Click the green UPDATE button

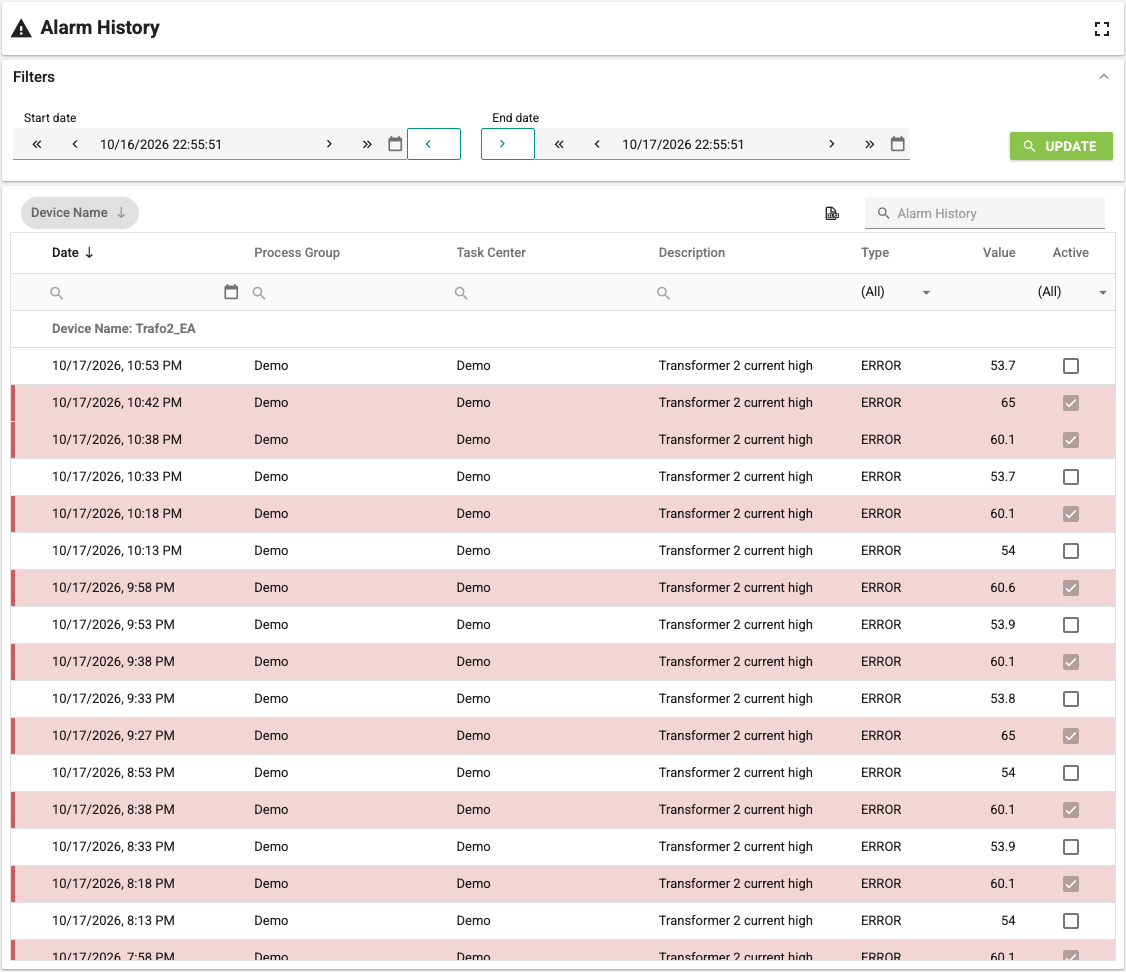[1061, 146]
